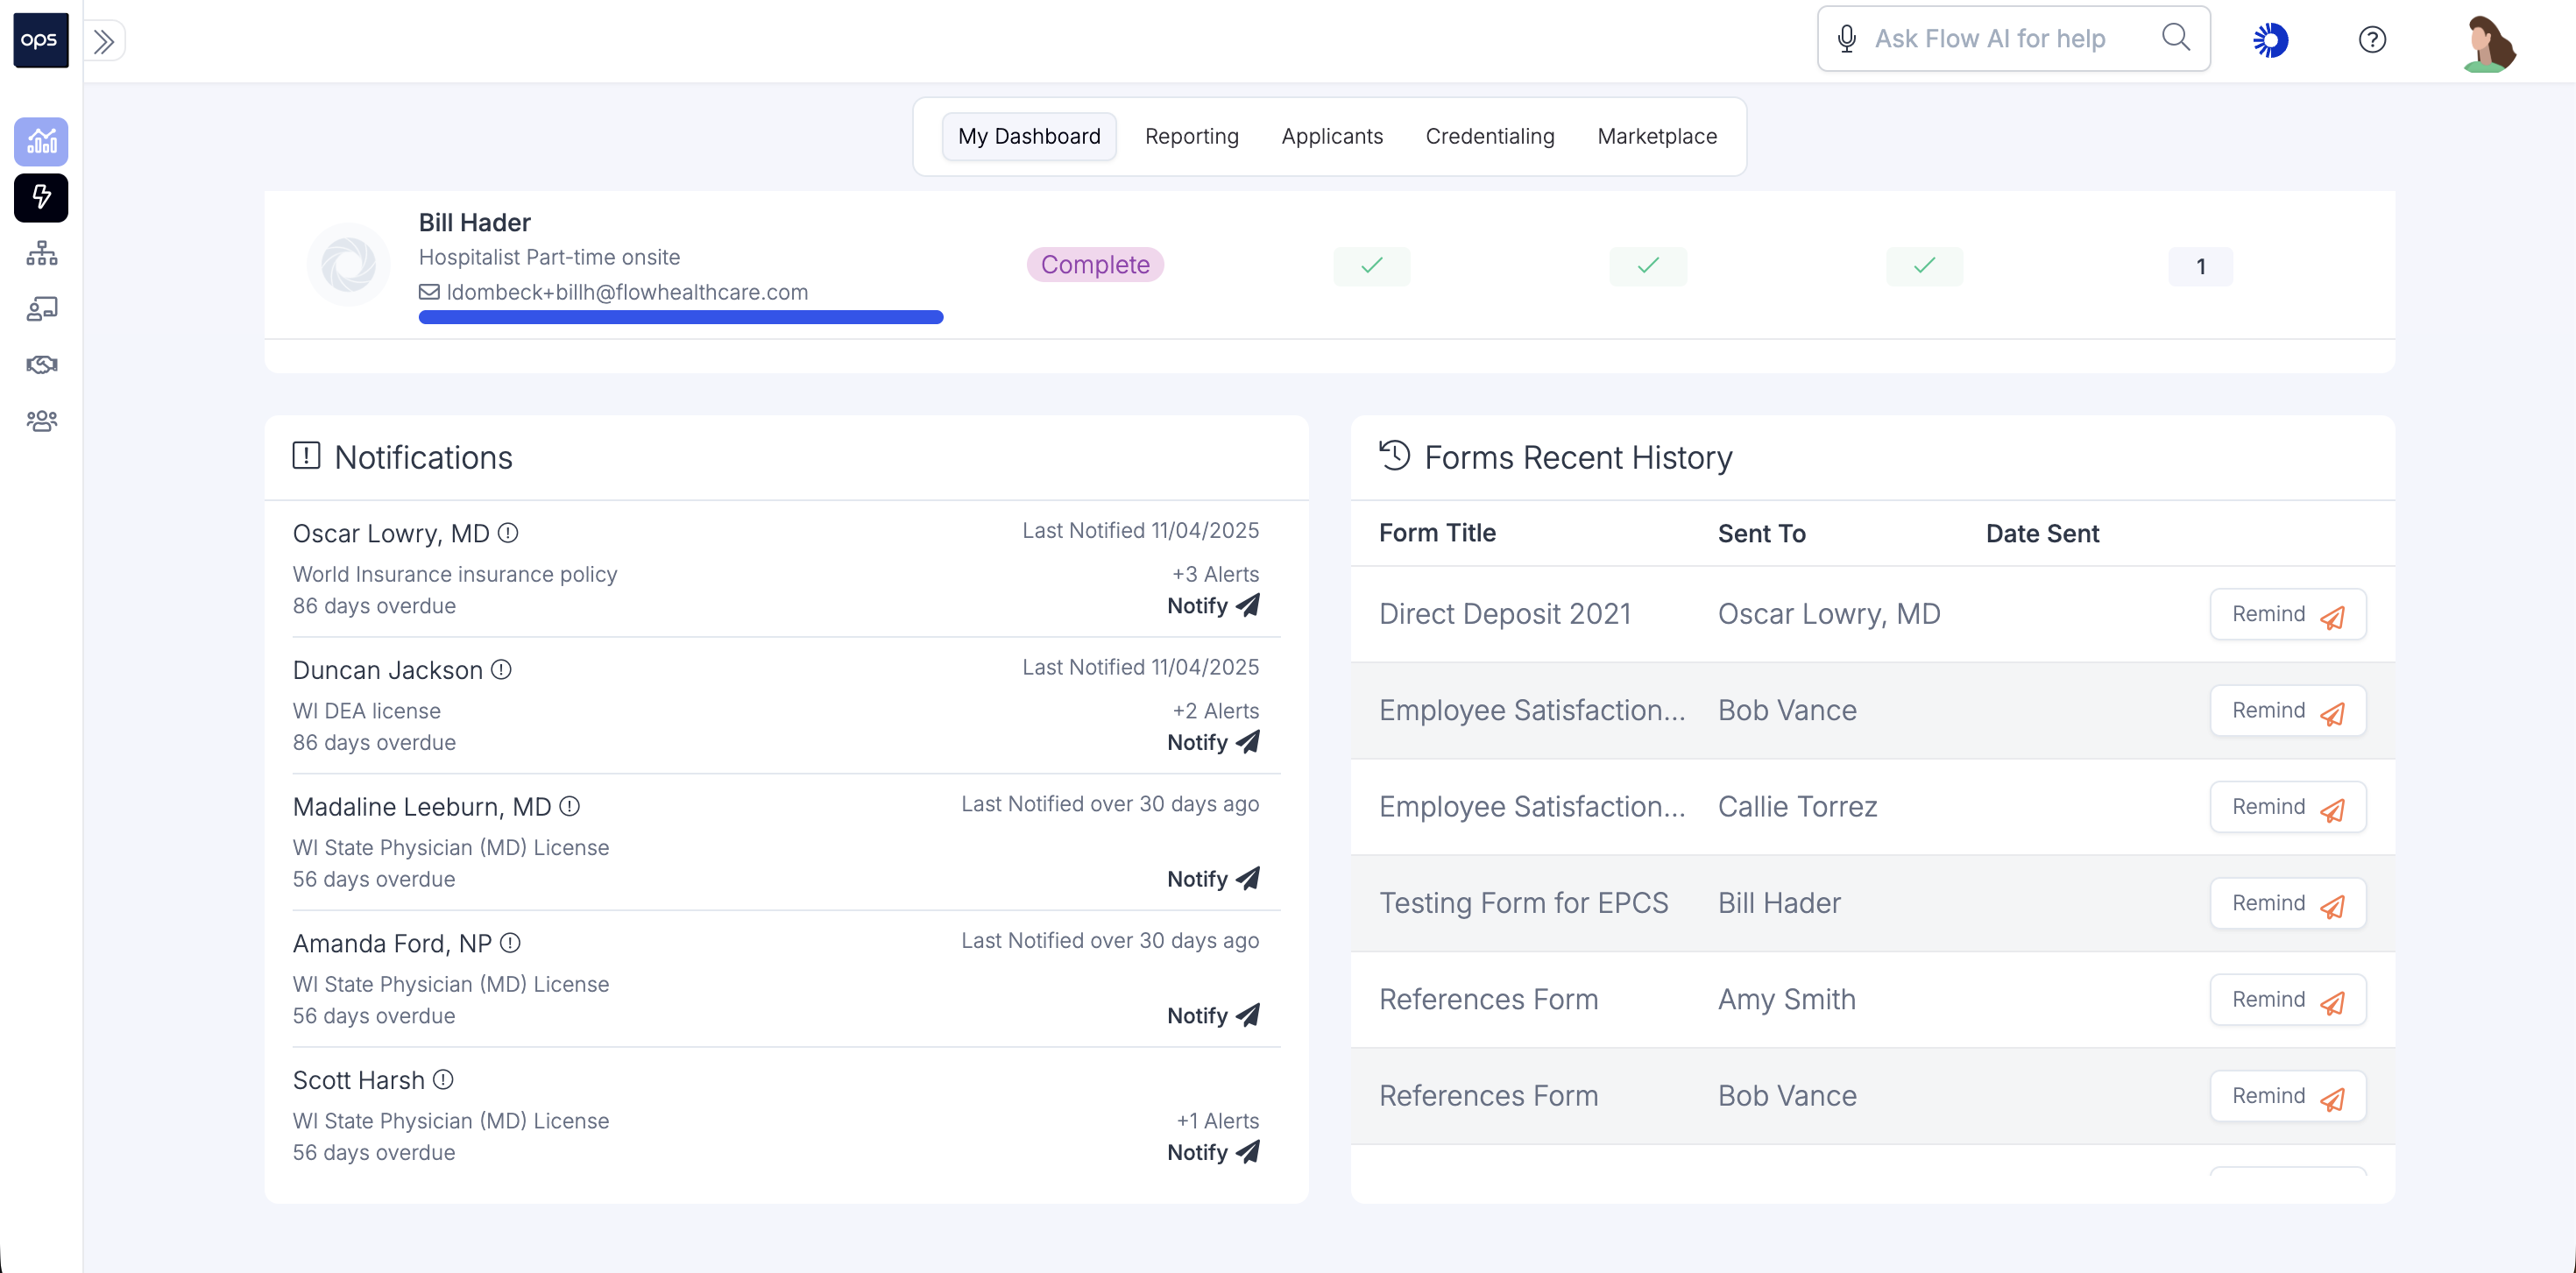The height and width of the screenshot is (1273, 2576).
Task: Expand the sidebar with double chevron
Action: [x=104, y=41]
